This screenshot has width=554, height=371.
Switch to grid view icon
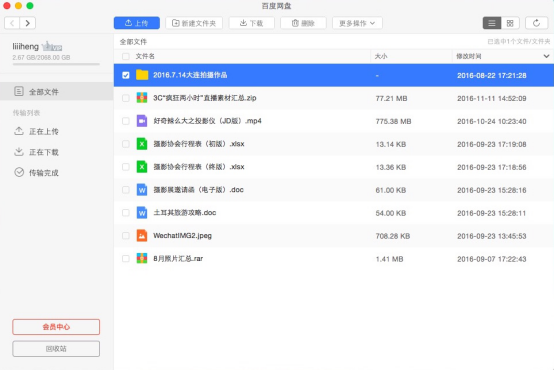pos(510,23)
